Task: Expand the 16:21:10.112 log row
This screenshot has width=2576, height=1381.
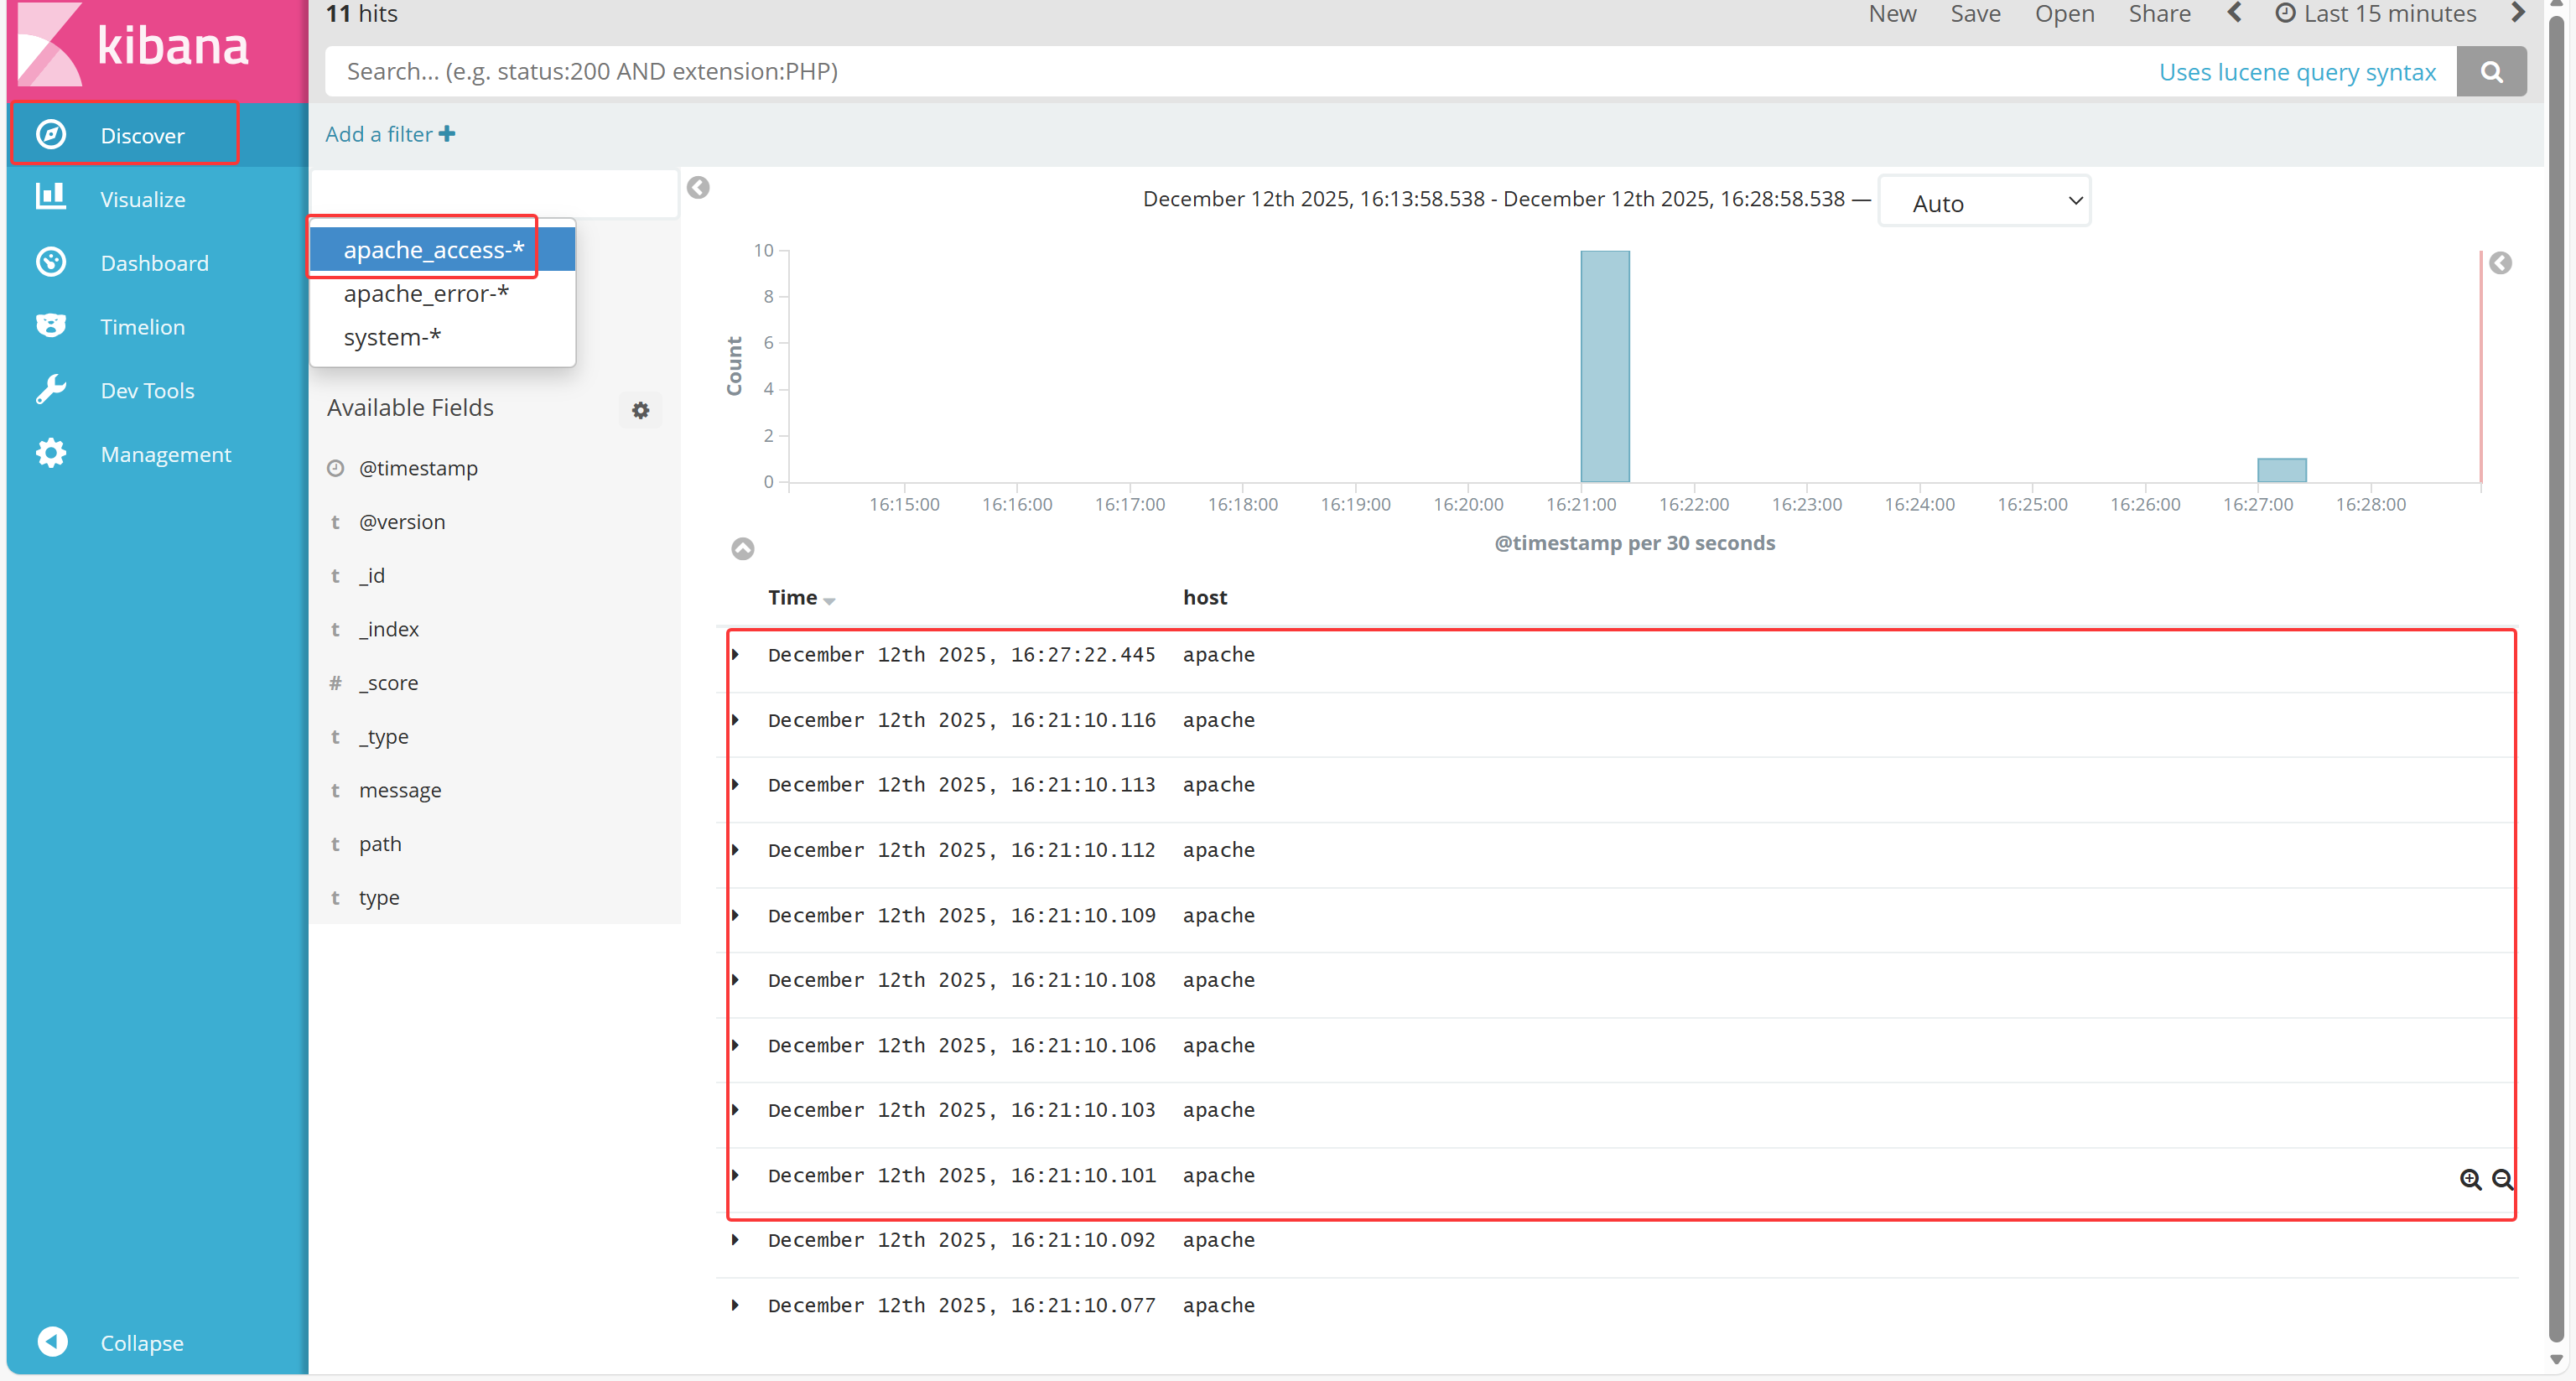Action: (735, 849)
